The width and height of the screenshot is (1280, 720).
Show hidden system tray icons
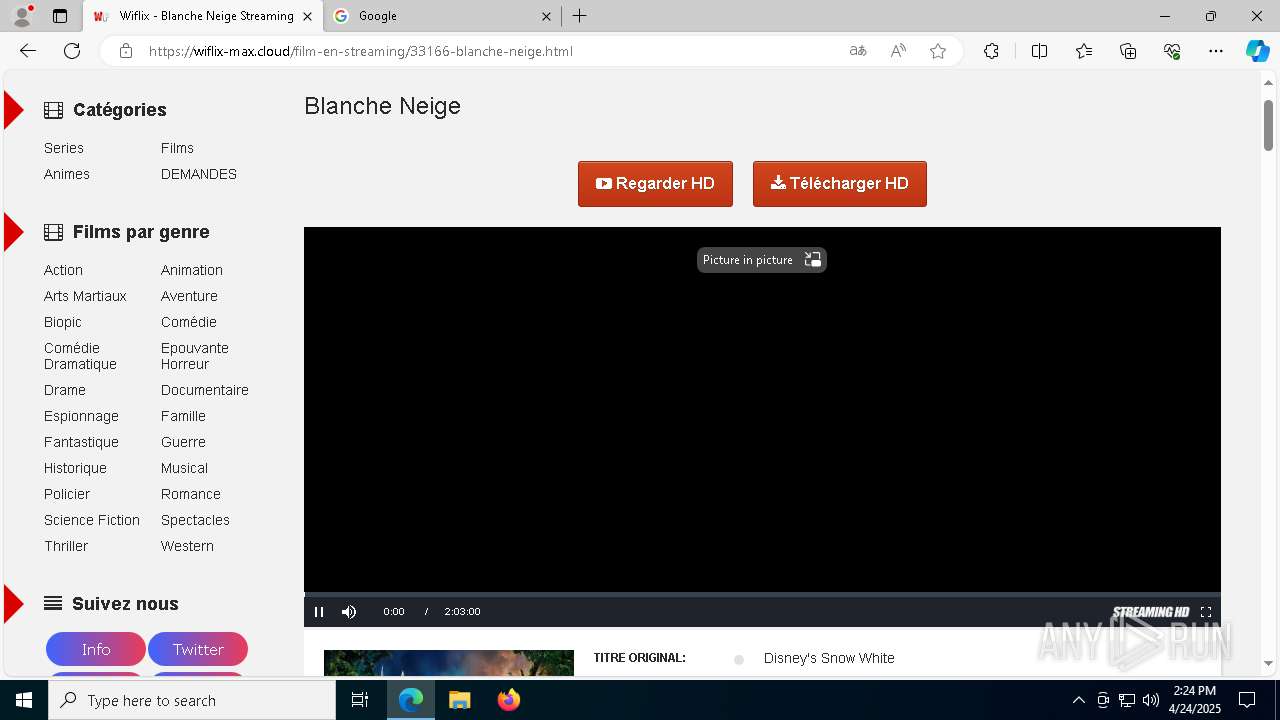(1078, 700)
